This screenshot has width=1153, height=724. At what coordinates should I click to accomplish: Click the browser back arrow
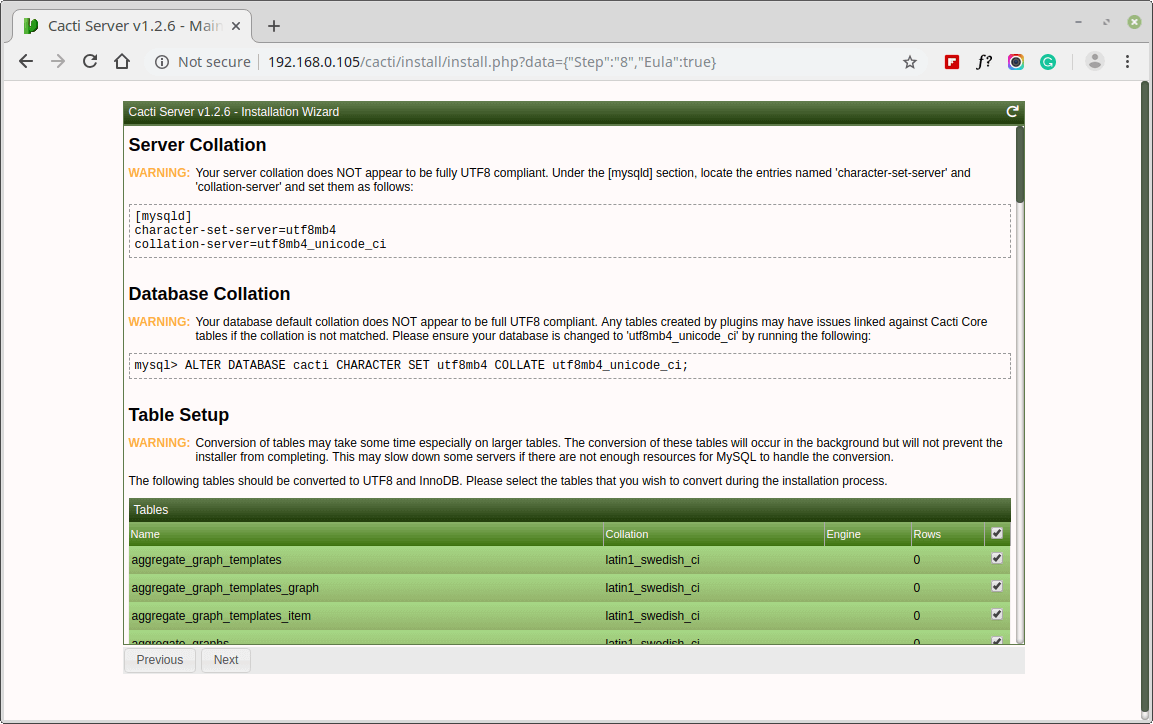[x=26, y=62]
